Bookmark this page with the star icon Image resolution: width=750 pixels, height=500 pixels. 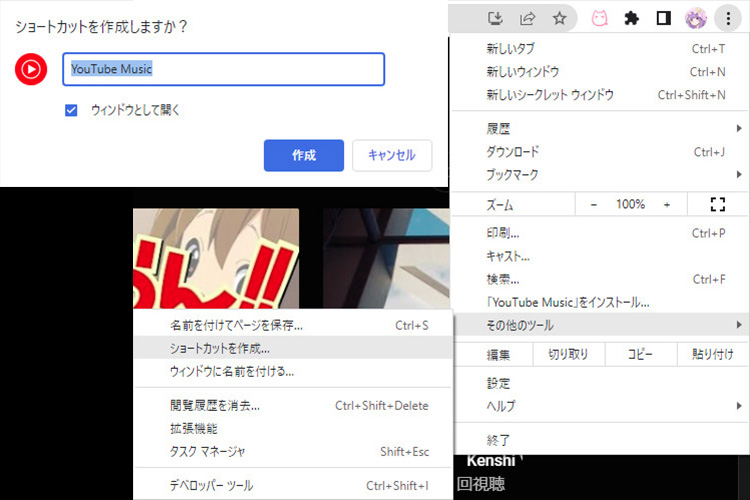tap(559, 18)
